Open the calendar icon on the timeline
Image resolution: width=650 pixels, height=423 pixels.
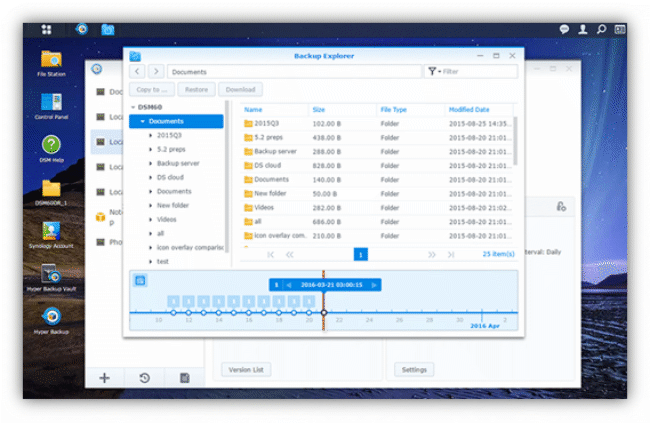tap(140, 280)
